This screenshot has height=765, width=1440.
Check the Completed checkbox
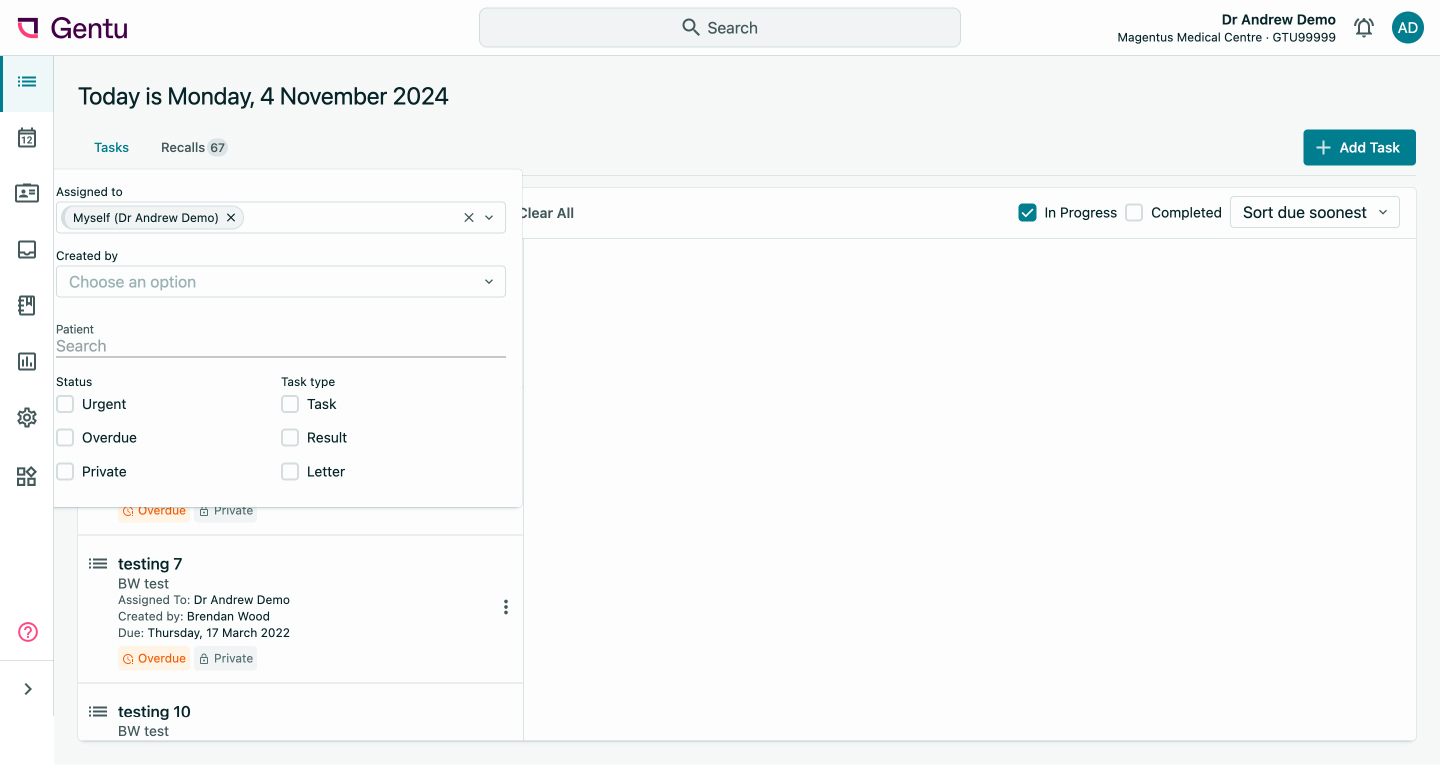1134,212
